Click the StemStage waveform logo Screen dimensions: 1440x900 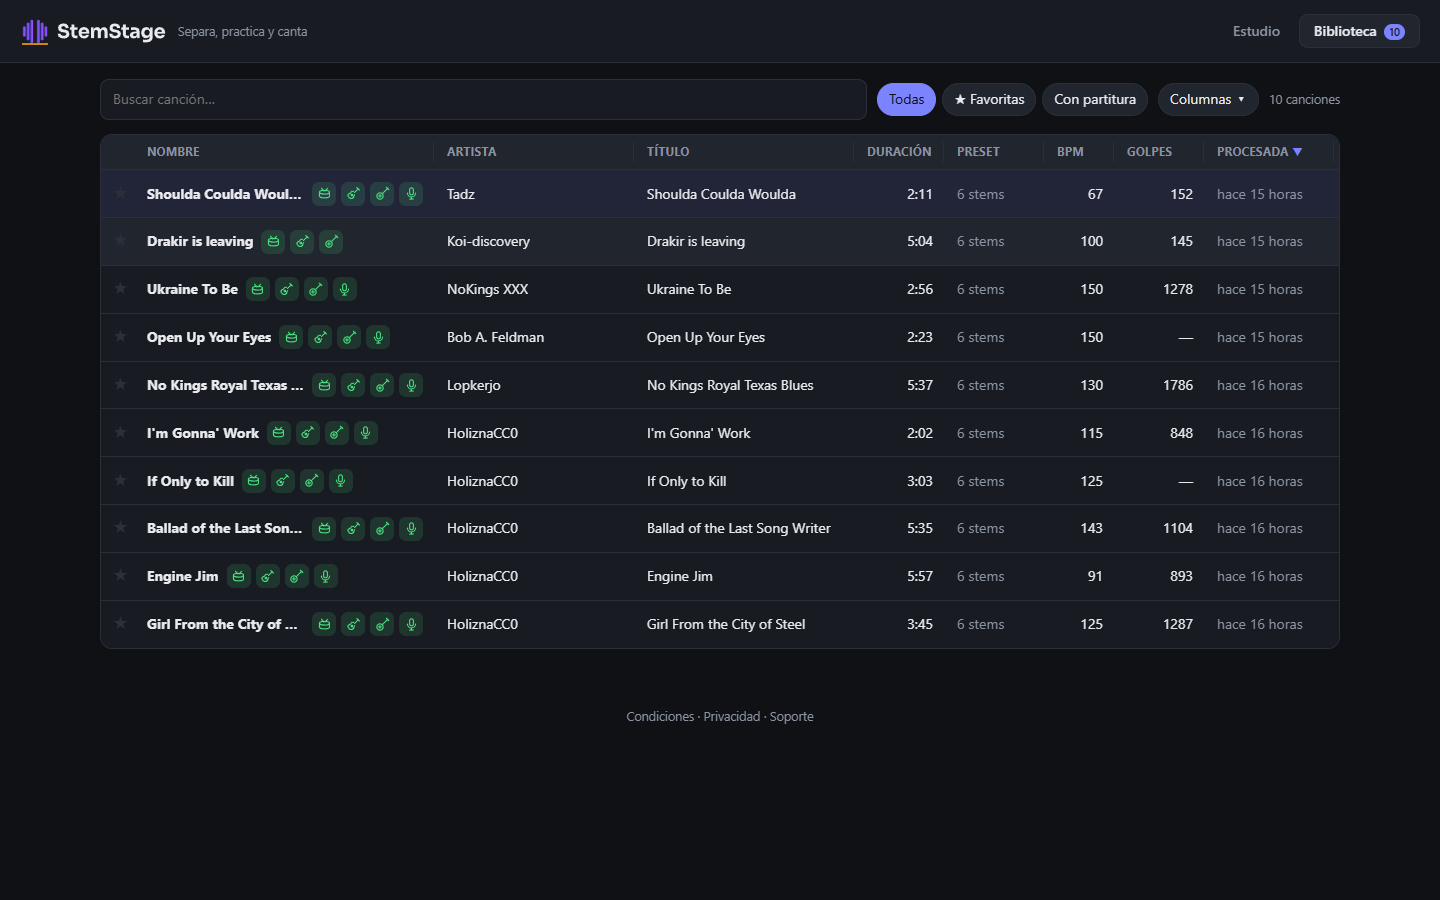35,32
